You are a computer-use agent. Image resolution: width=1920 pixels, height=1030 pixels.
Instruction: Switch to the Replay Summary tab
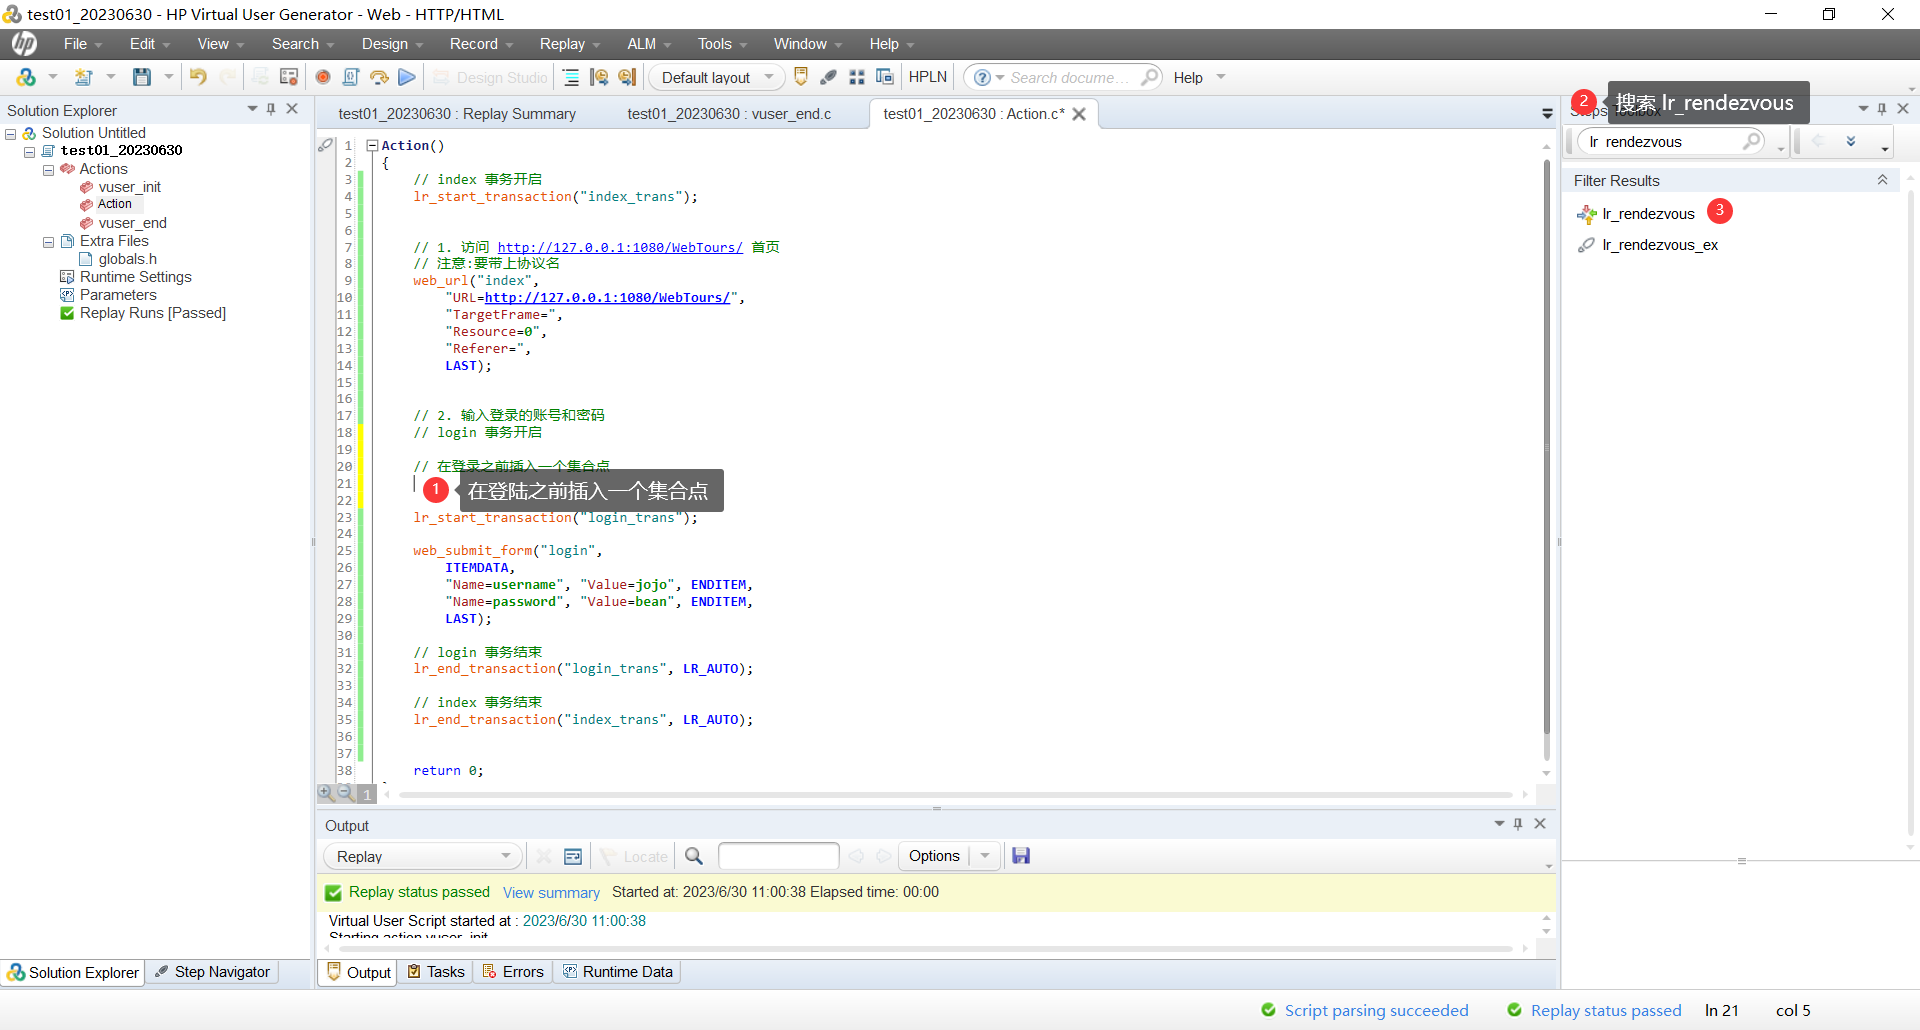coord(457,114)
